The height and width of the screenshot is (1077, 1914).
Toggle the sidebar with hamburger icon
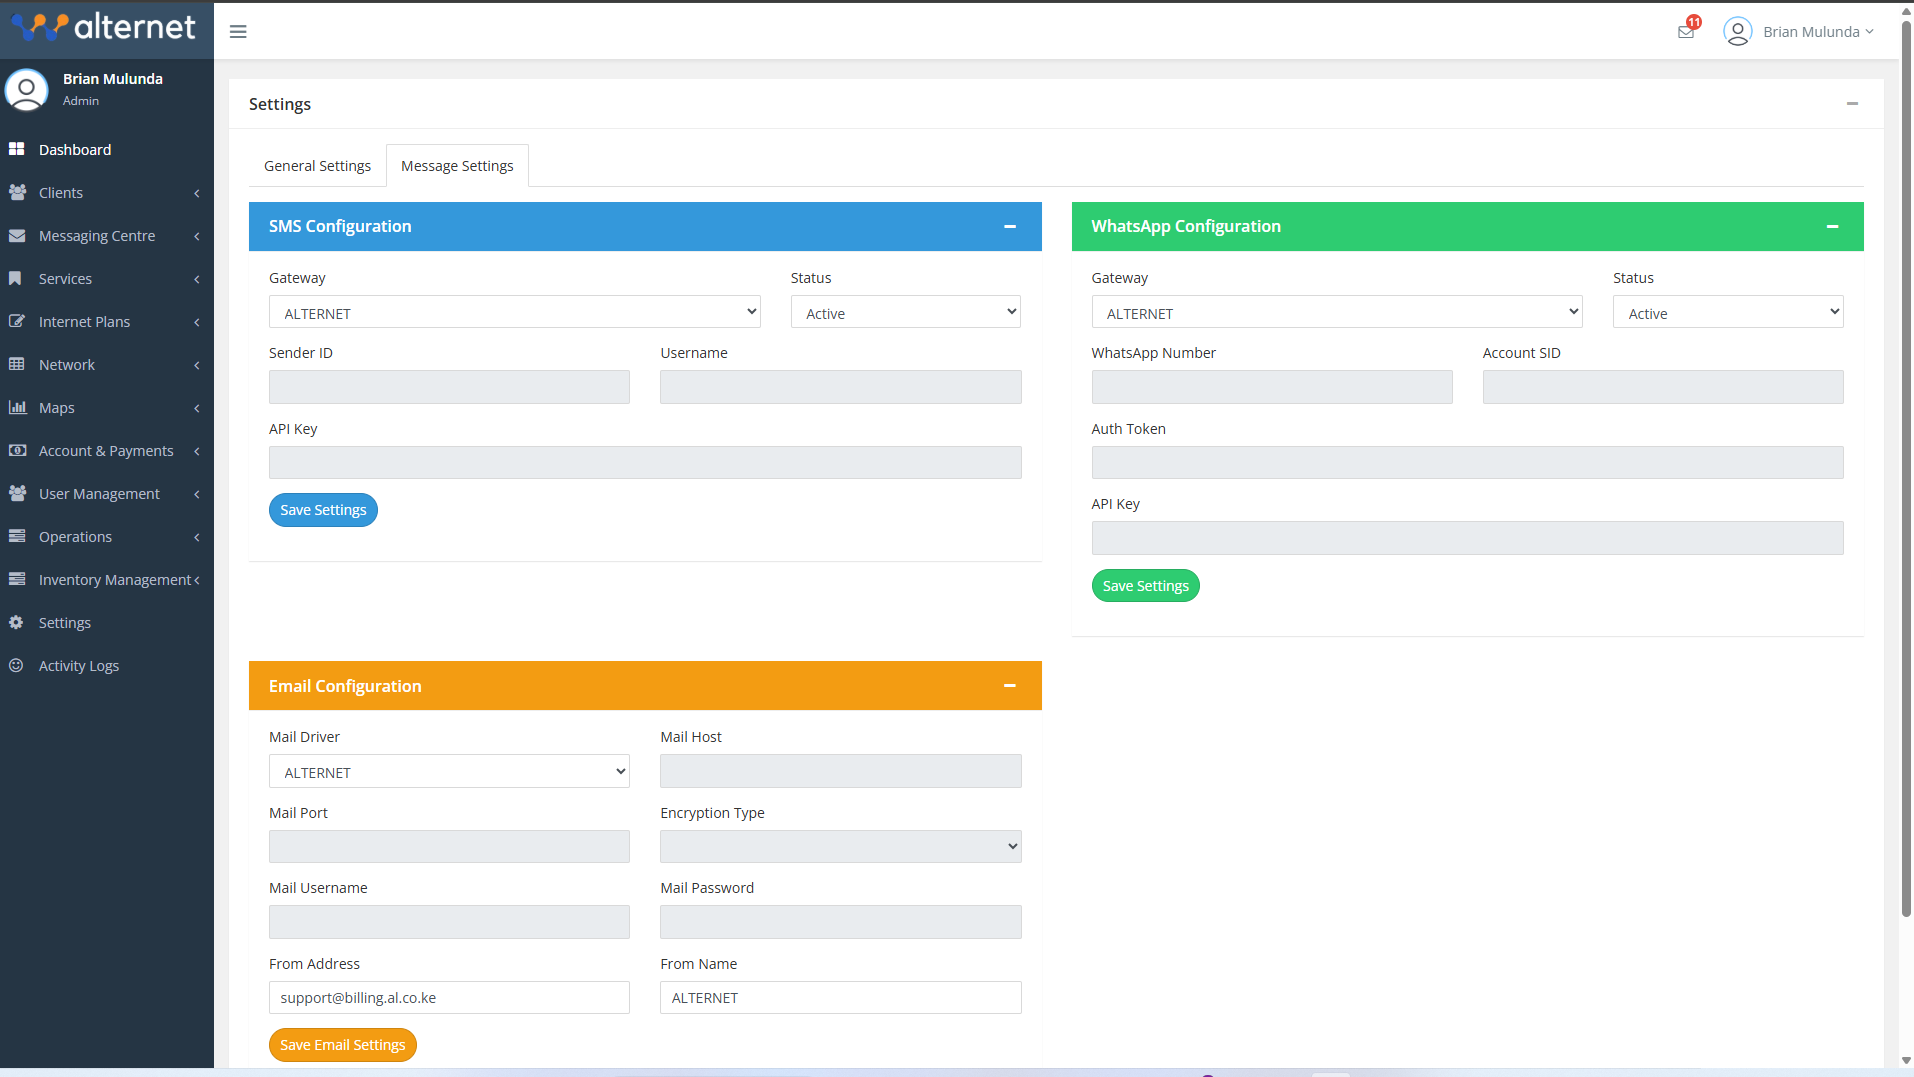click(x=238, y=31)
